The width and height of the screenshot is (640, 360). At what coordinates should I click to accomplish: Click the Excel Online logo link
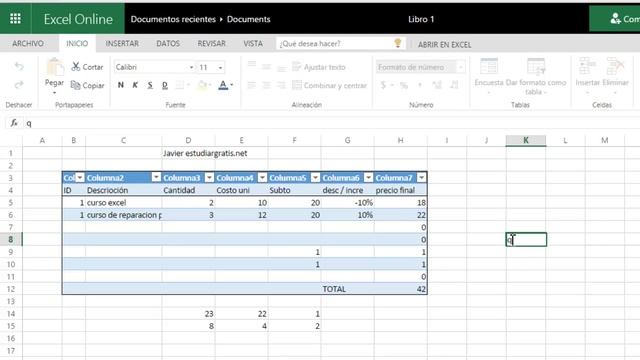pyautogui.click(x=78, y=19)
